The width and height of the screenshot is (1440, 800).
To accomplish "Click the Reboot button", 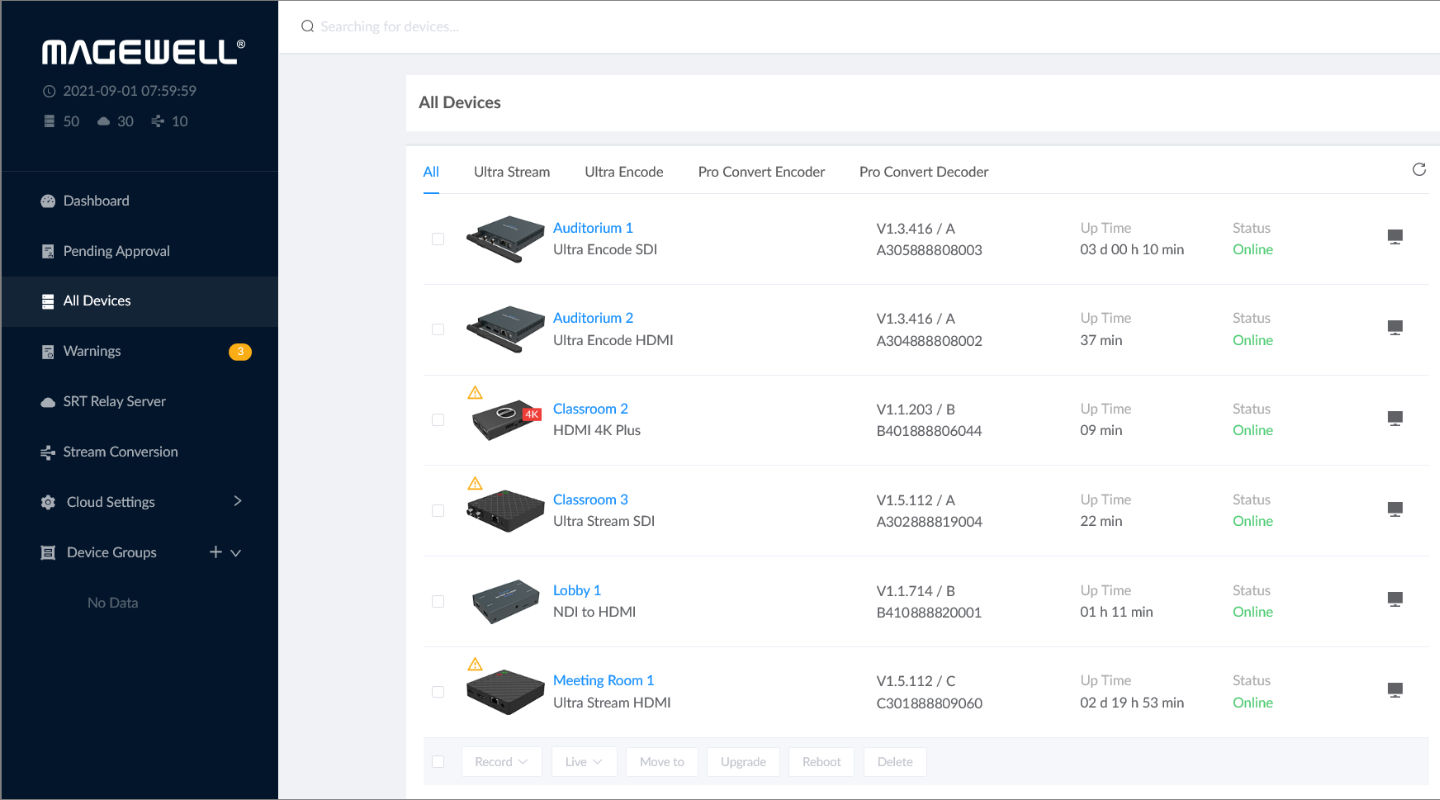I will [821, 762].
